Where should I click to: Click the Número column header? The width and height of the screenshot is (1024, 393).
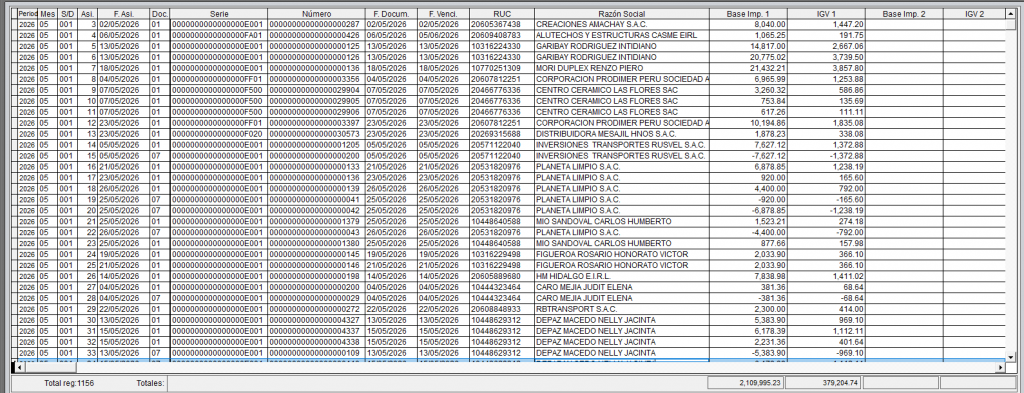tap(316, 14)
